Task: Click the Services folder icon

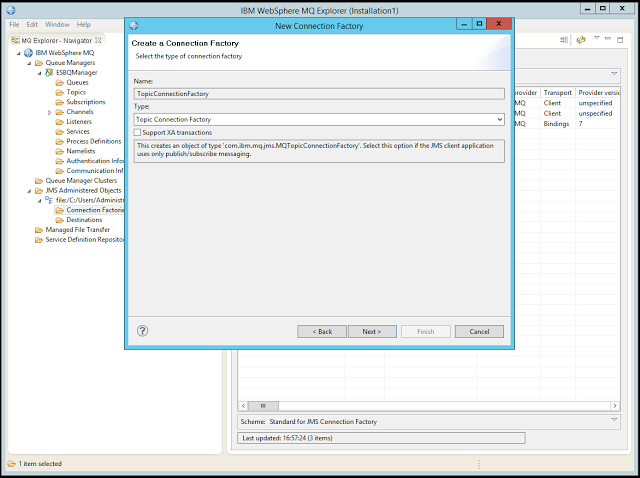Action: point(60,131)
